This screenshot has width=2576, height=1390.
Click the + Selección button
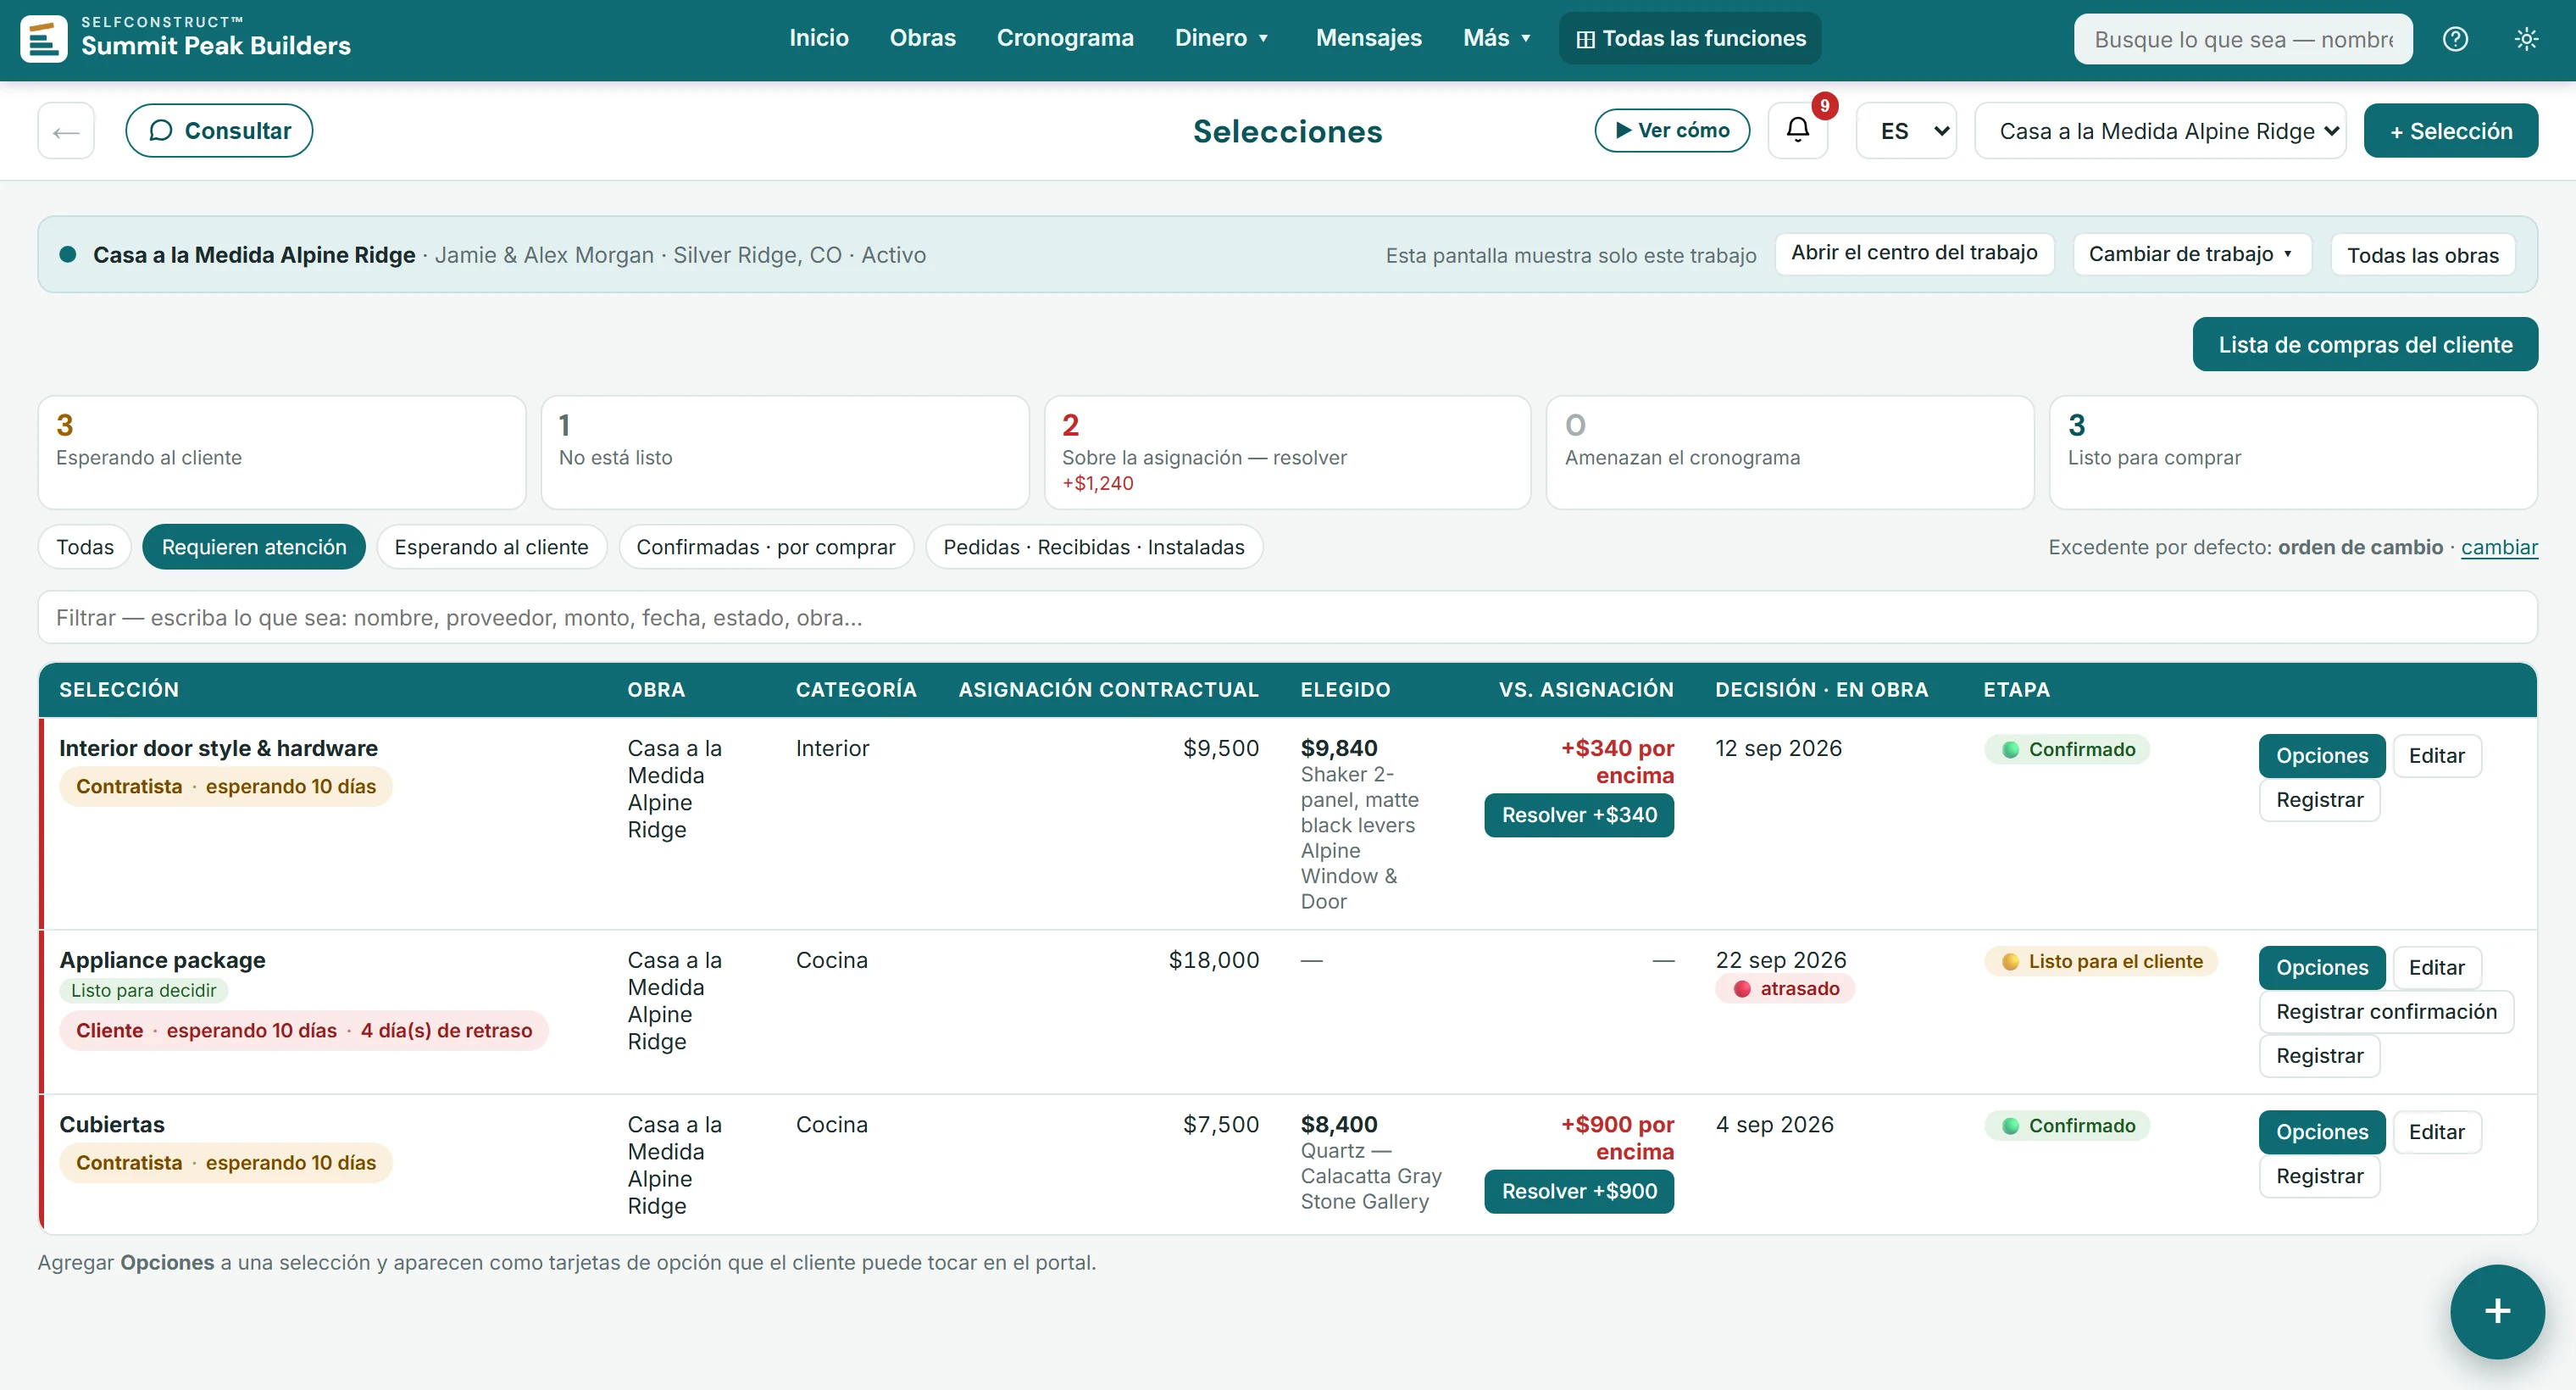2450,130
